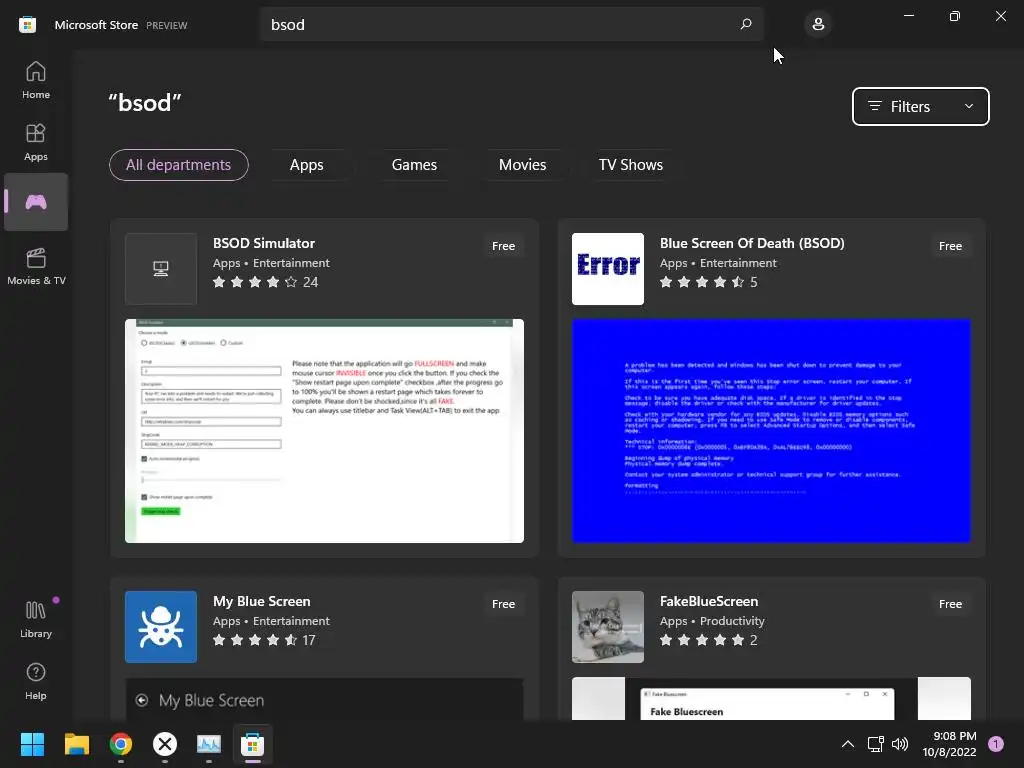Open Movies & TV sidebar section
Viewport: 1024px width, 768px height.
point(36,266)
